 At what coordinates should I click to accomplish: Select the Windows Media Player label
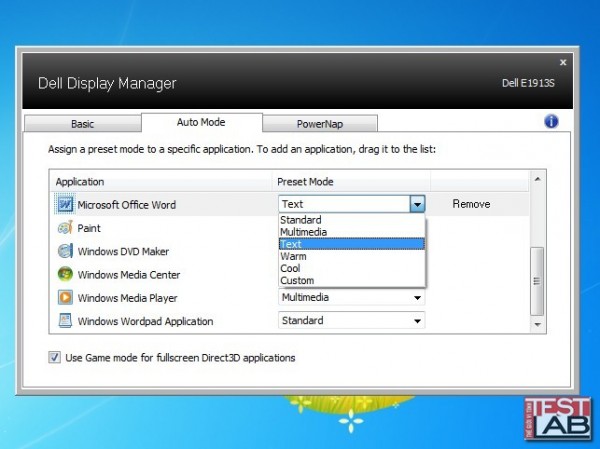(x=127, y=298)
